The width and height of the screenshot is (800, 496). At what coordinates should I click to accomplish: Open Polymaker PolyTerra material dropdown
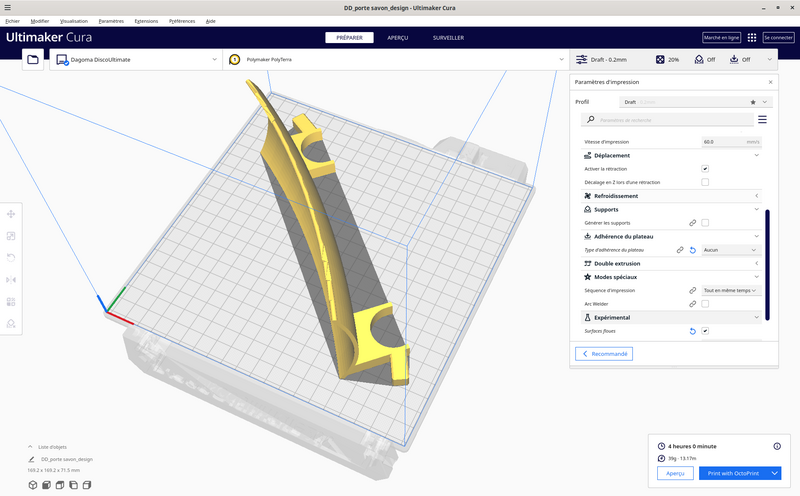[396, 60]
